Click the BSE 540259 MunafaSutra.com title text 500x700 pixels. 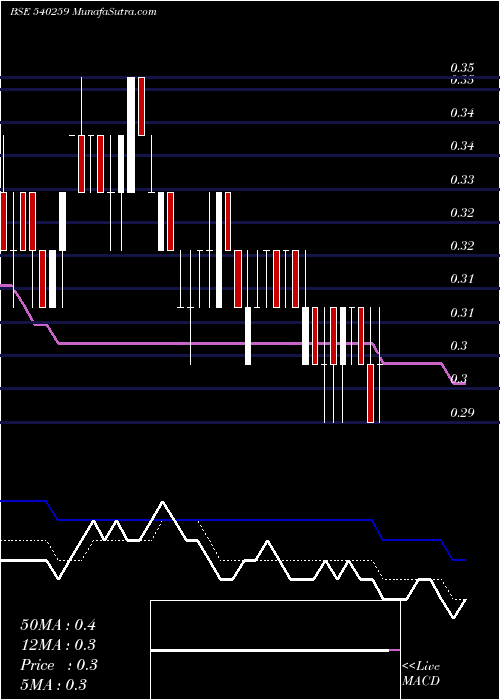pos(83,12)
